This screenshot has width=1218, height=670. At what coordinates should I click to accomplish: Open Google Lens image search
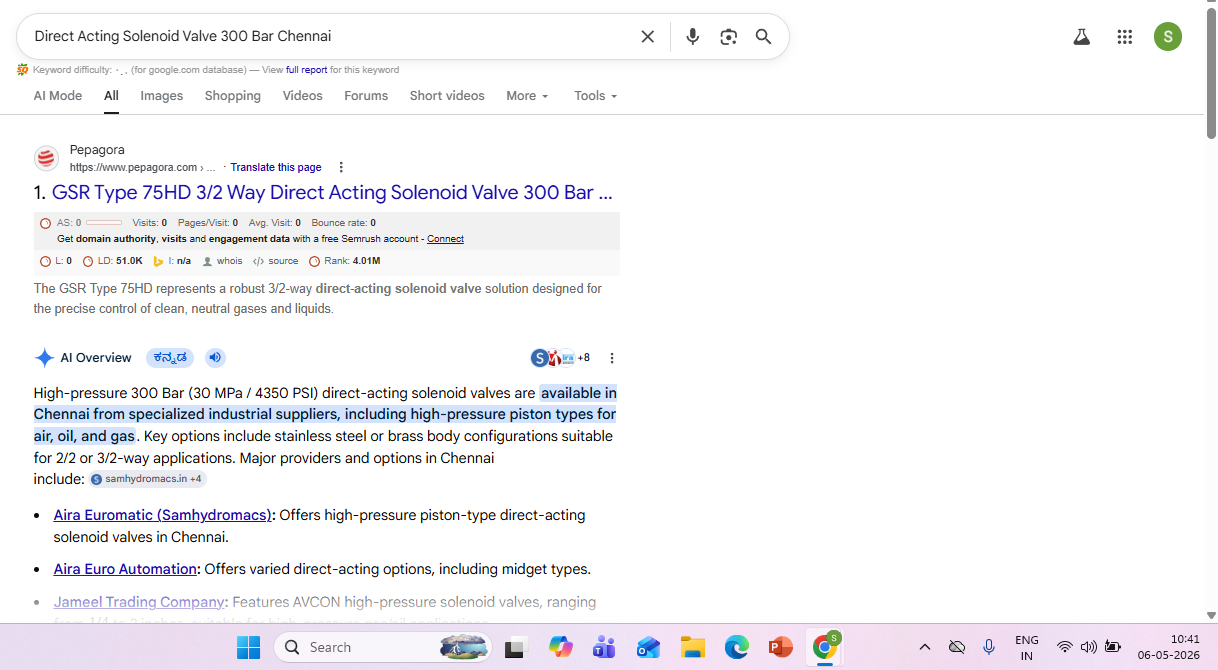point(728,37)
